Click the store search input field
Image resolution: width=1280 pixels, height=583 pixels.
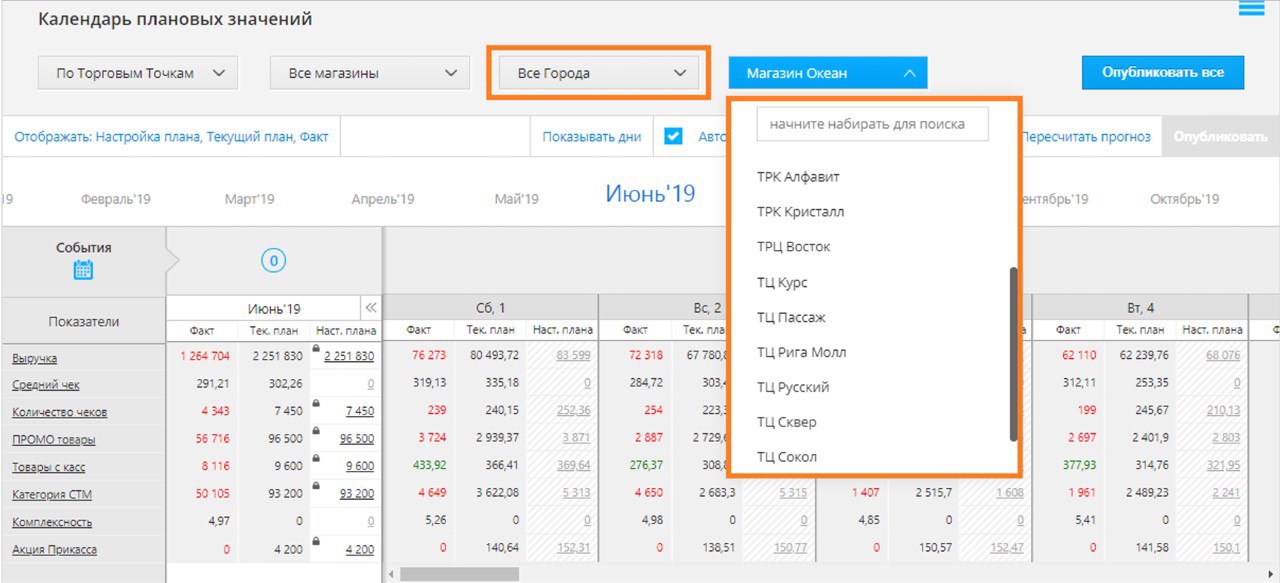click(x=872, y=125)
